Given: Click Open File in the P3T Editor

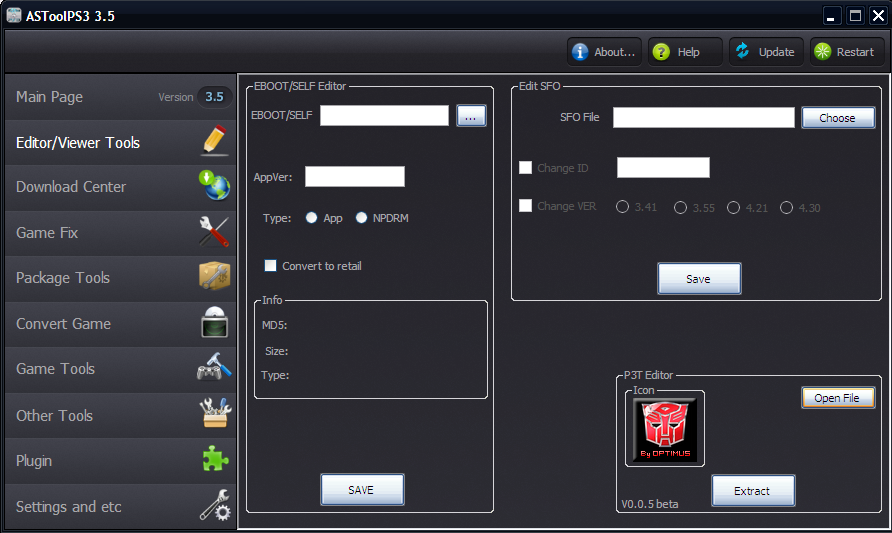Looking at the screenshot, I should 838,398.
